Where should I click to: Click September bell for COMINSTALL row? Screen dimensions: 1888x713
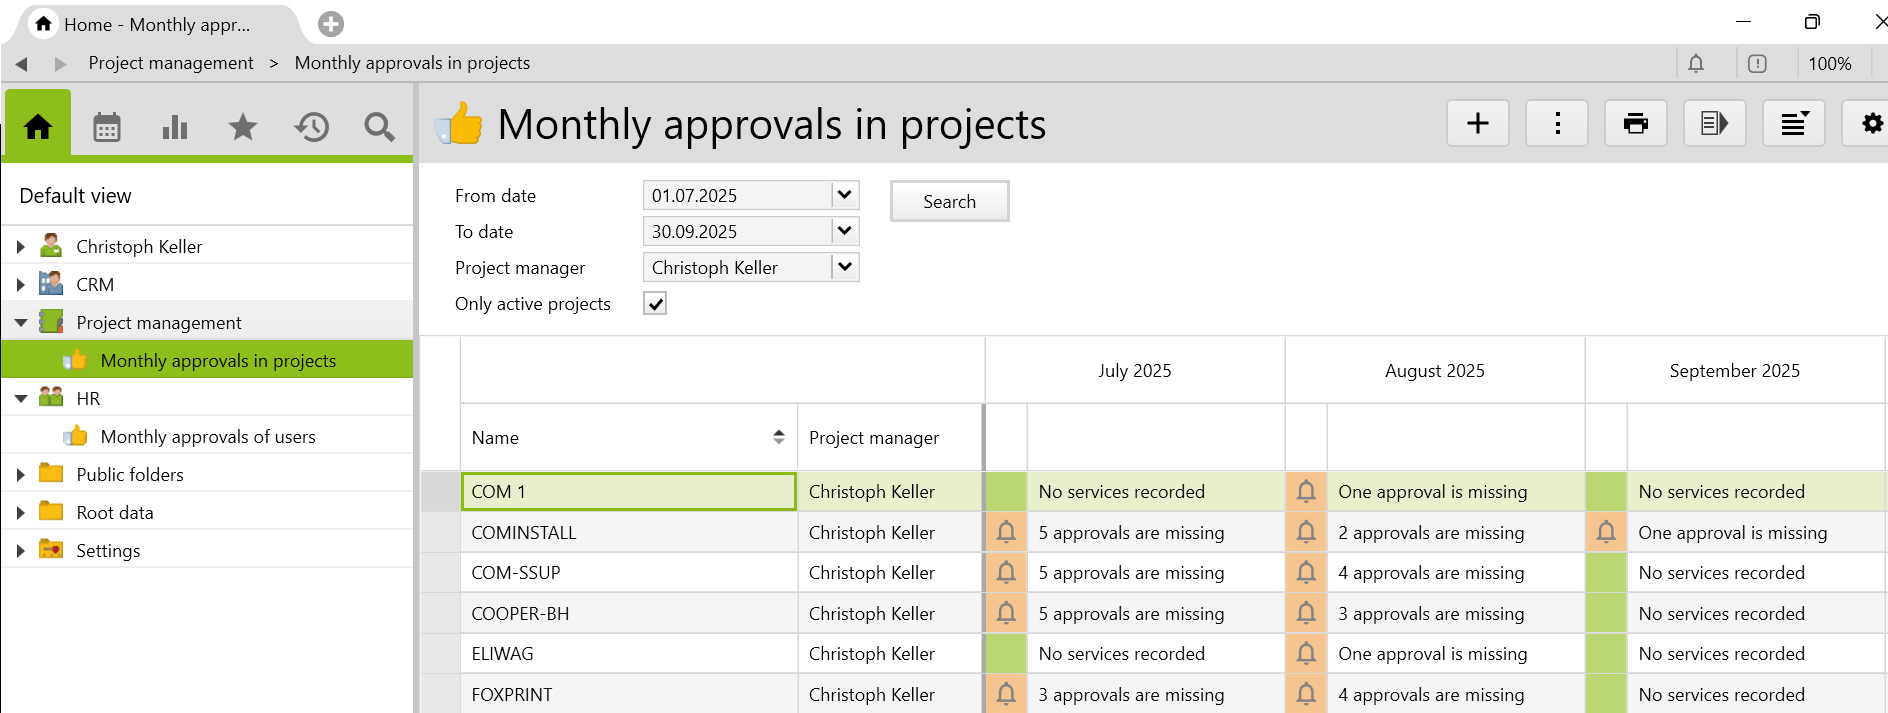(x=1606, y=533)
